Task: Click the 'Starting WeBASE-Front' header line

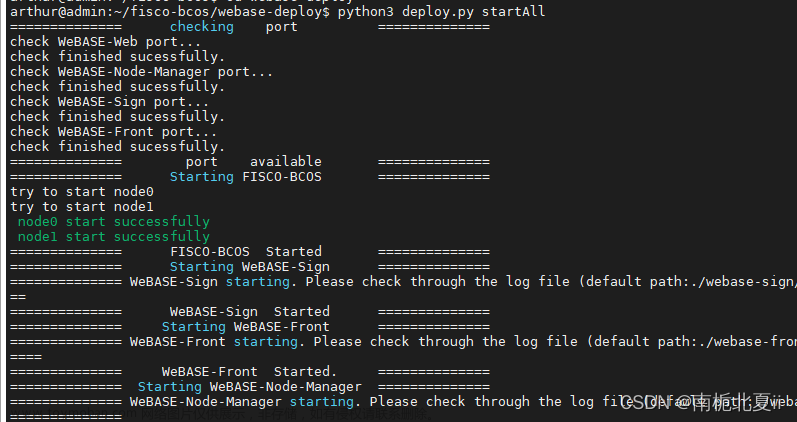Action: point(246,326)
